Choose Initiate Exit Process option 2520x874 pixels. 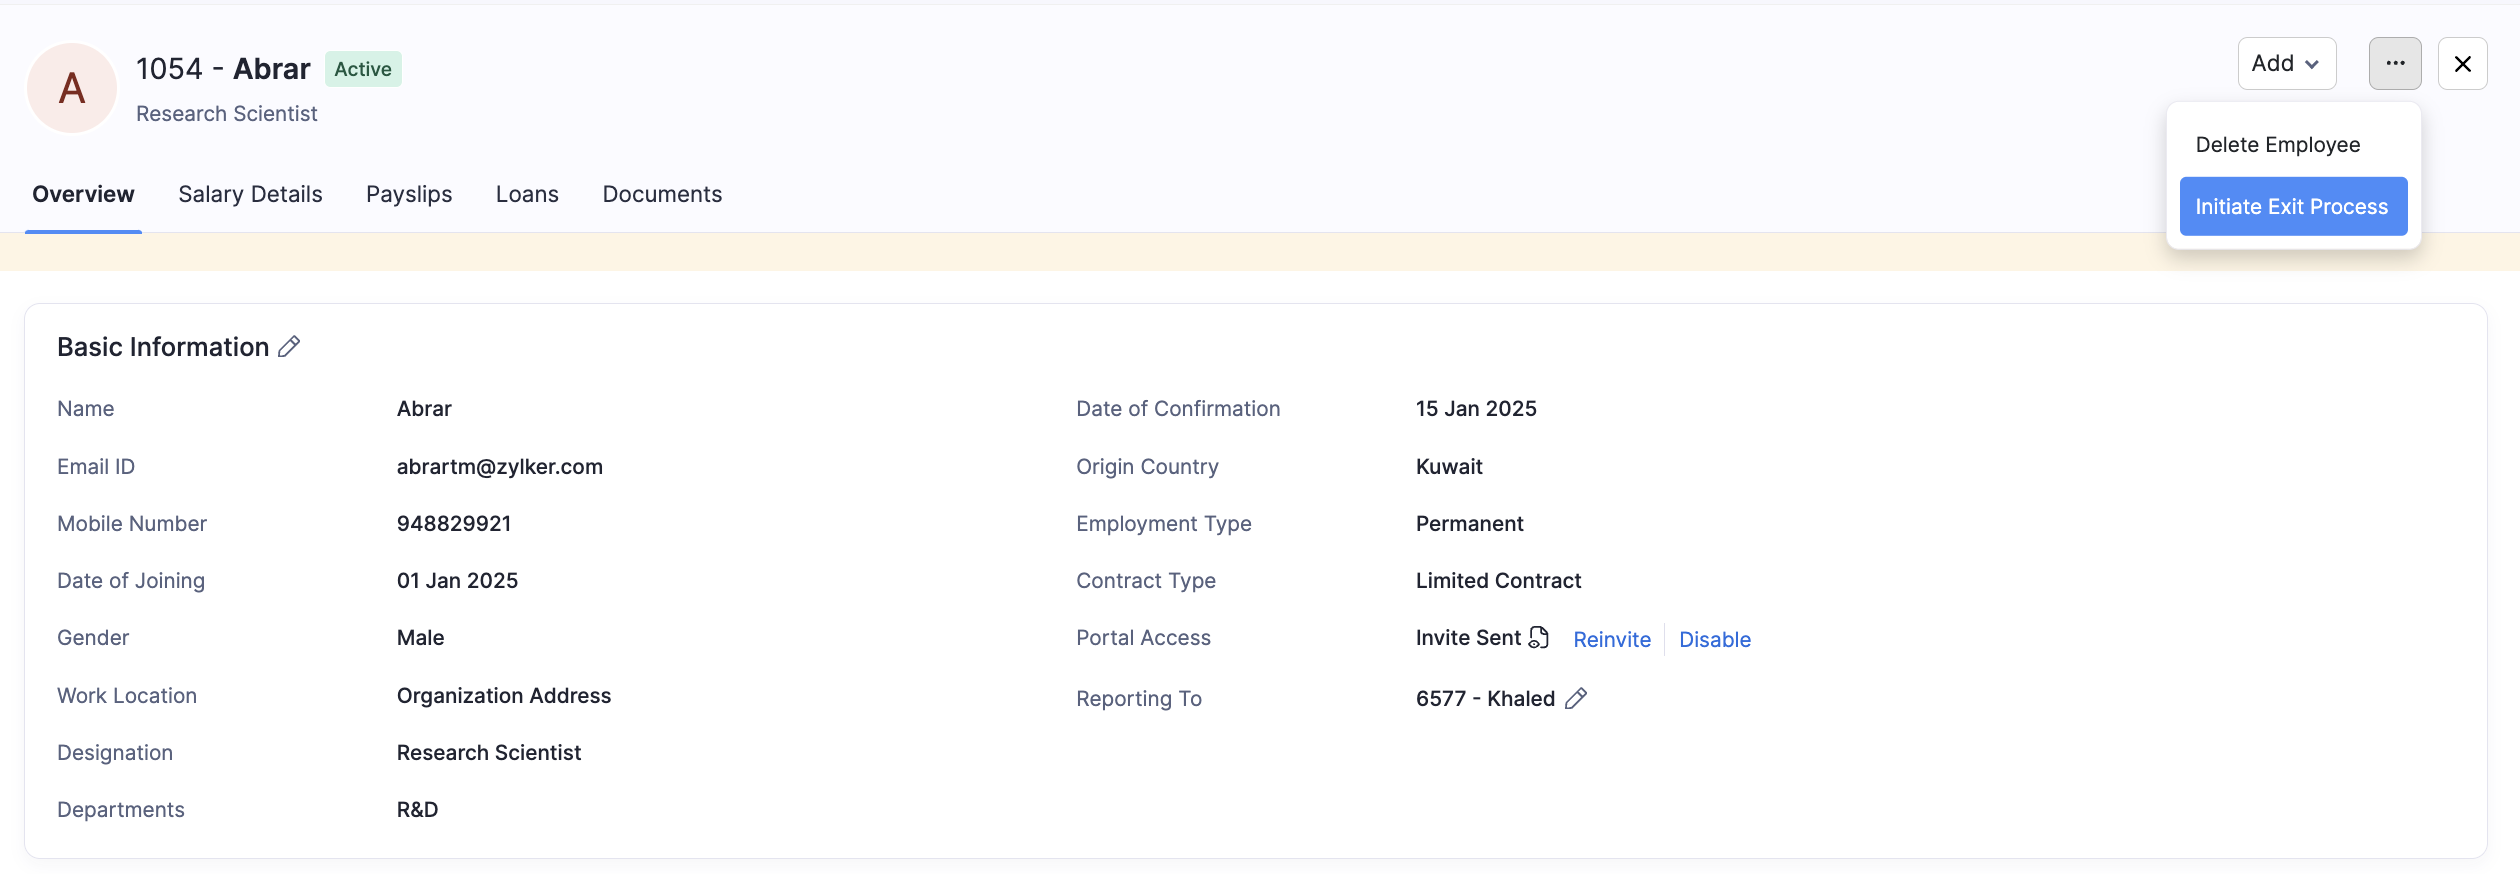tap(2292, 207)
